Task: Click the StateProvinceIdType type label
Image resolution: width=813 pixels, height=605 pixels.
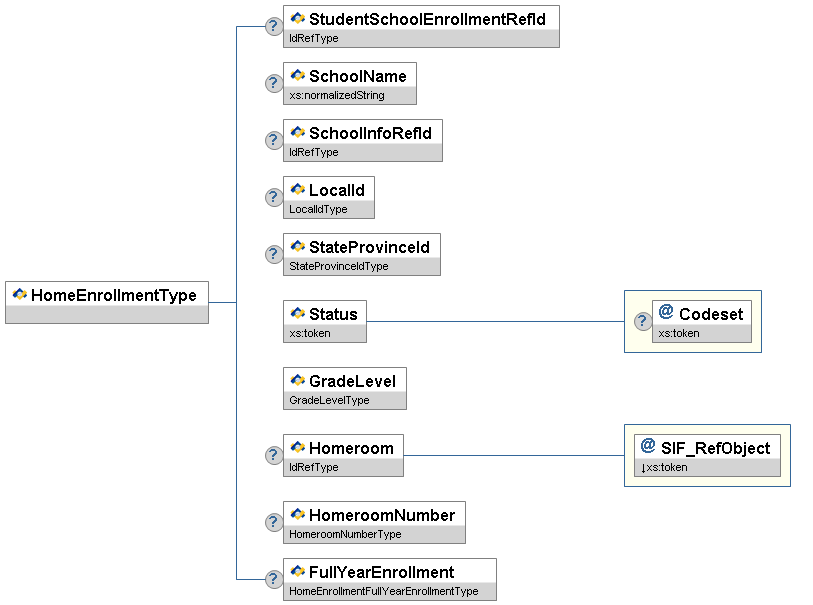Action: point(338,267)
